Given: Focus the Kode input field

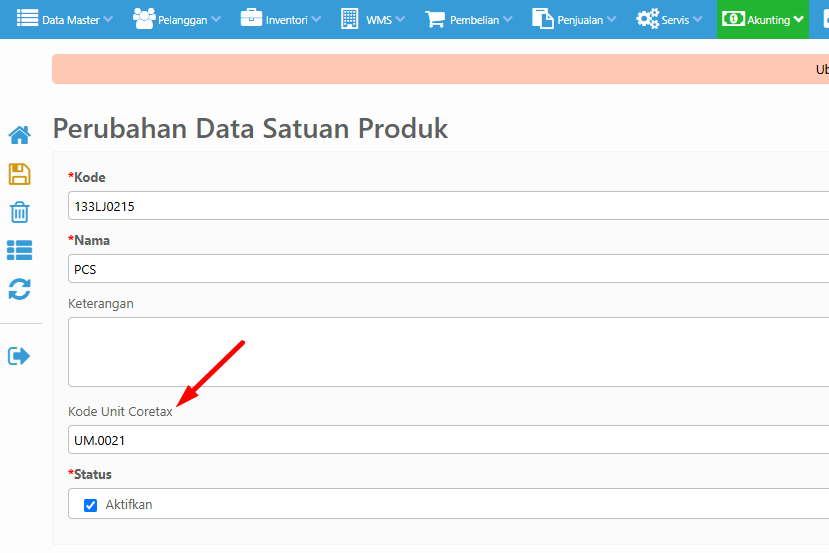Looking at the screenshot, I should pyautogui.click(x=448, y=206).
